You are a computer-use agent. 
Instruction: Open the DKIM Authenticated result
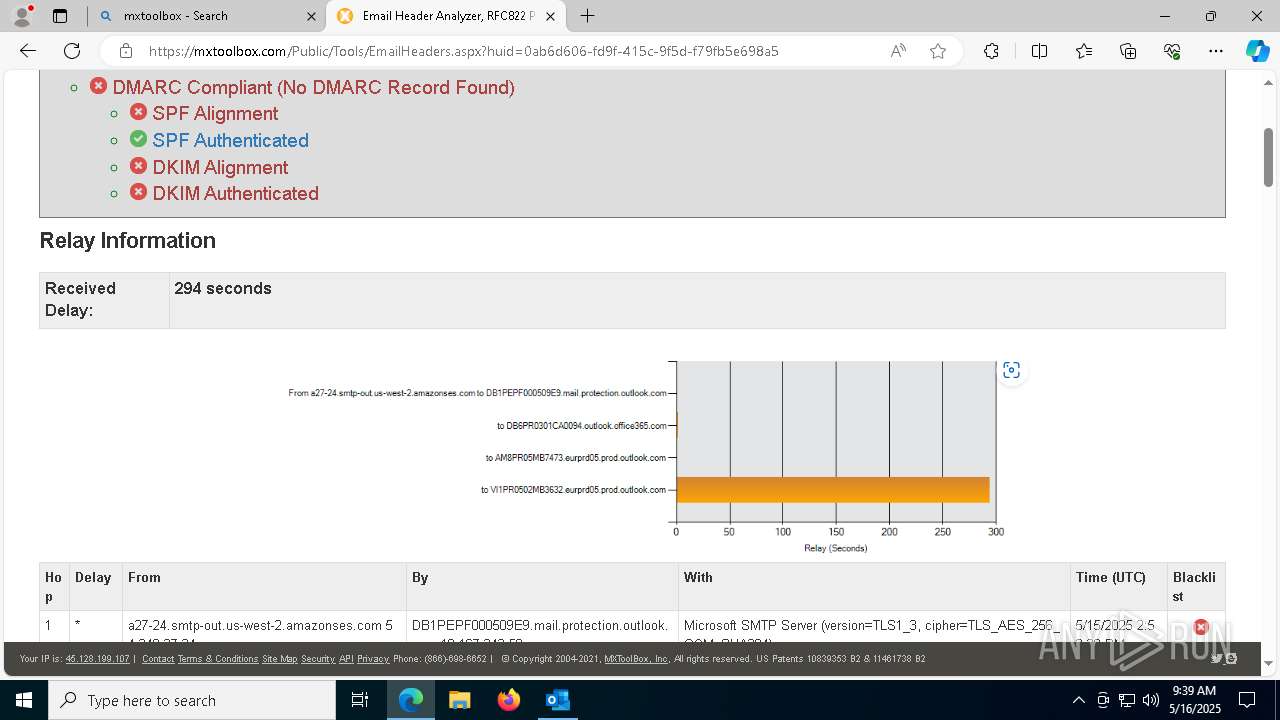pos(235,194)
